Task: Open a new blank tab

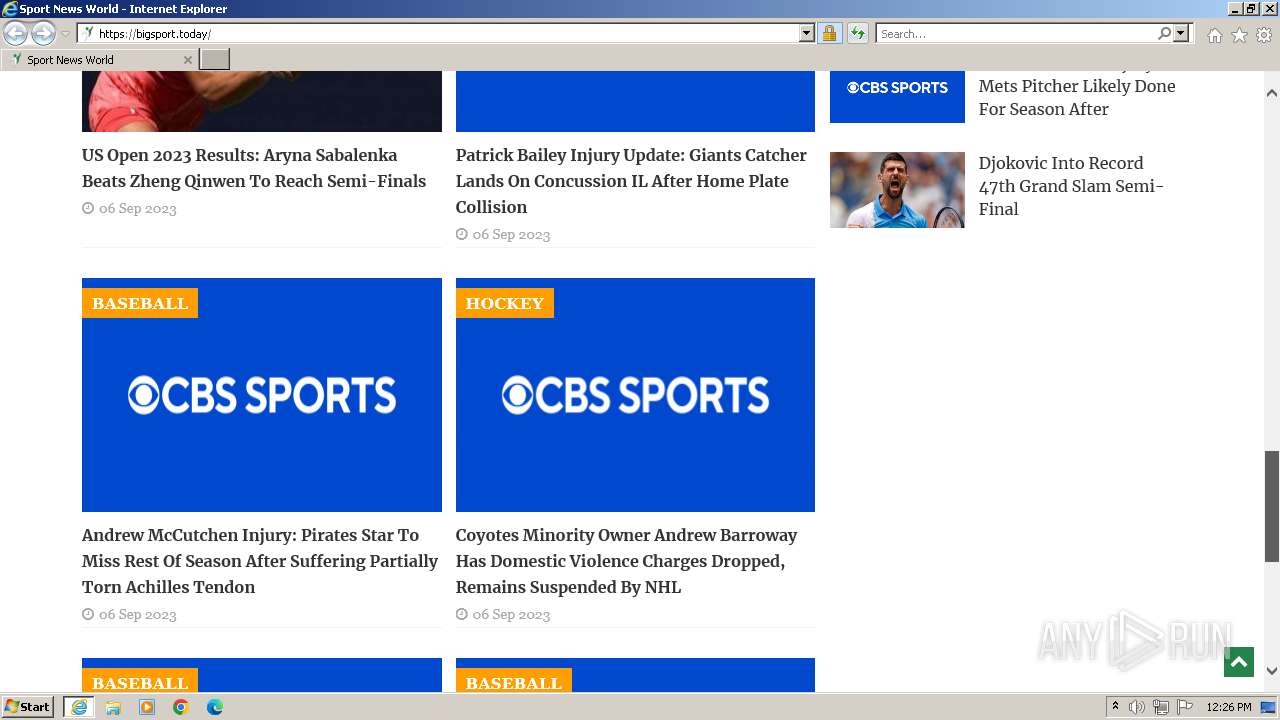Action: click(215, 60)
